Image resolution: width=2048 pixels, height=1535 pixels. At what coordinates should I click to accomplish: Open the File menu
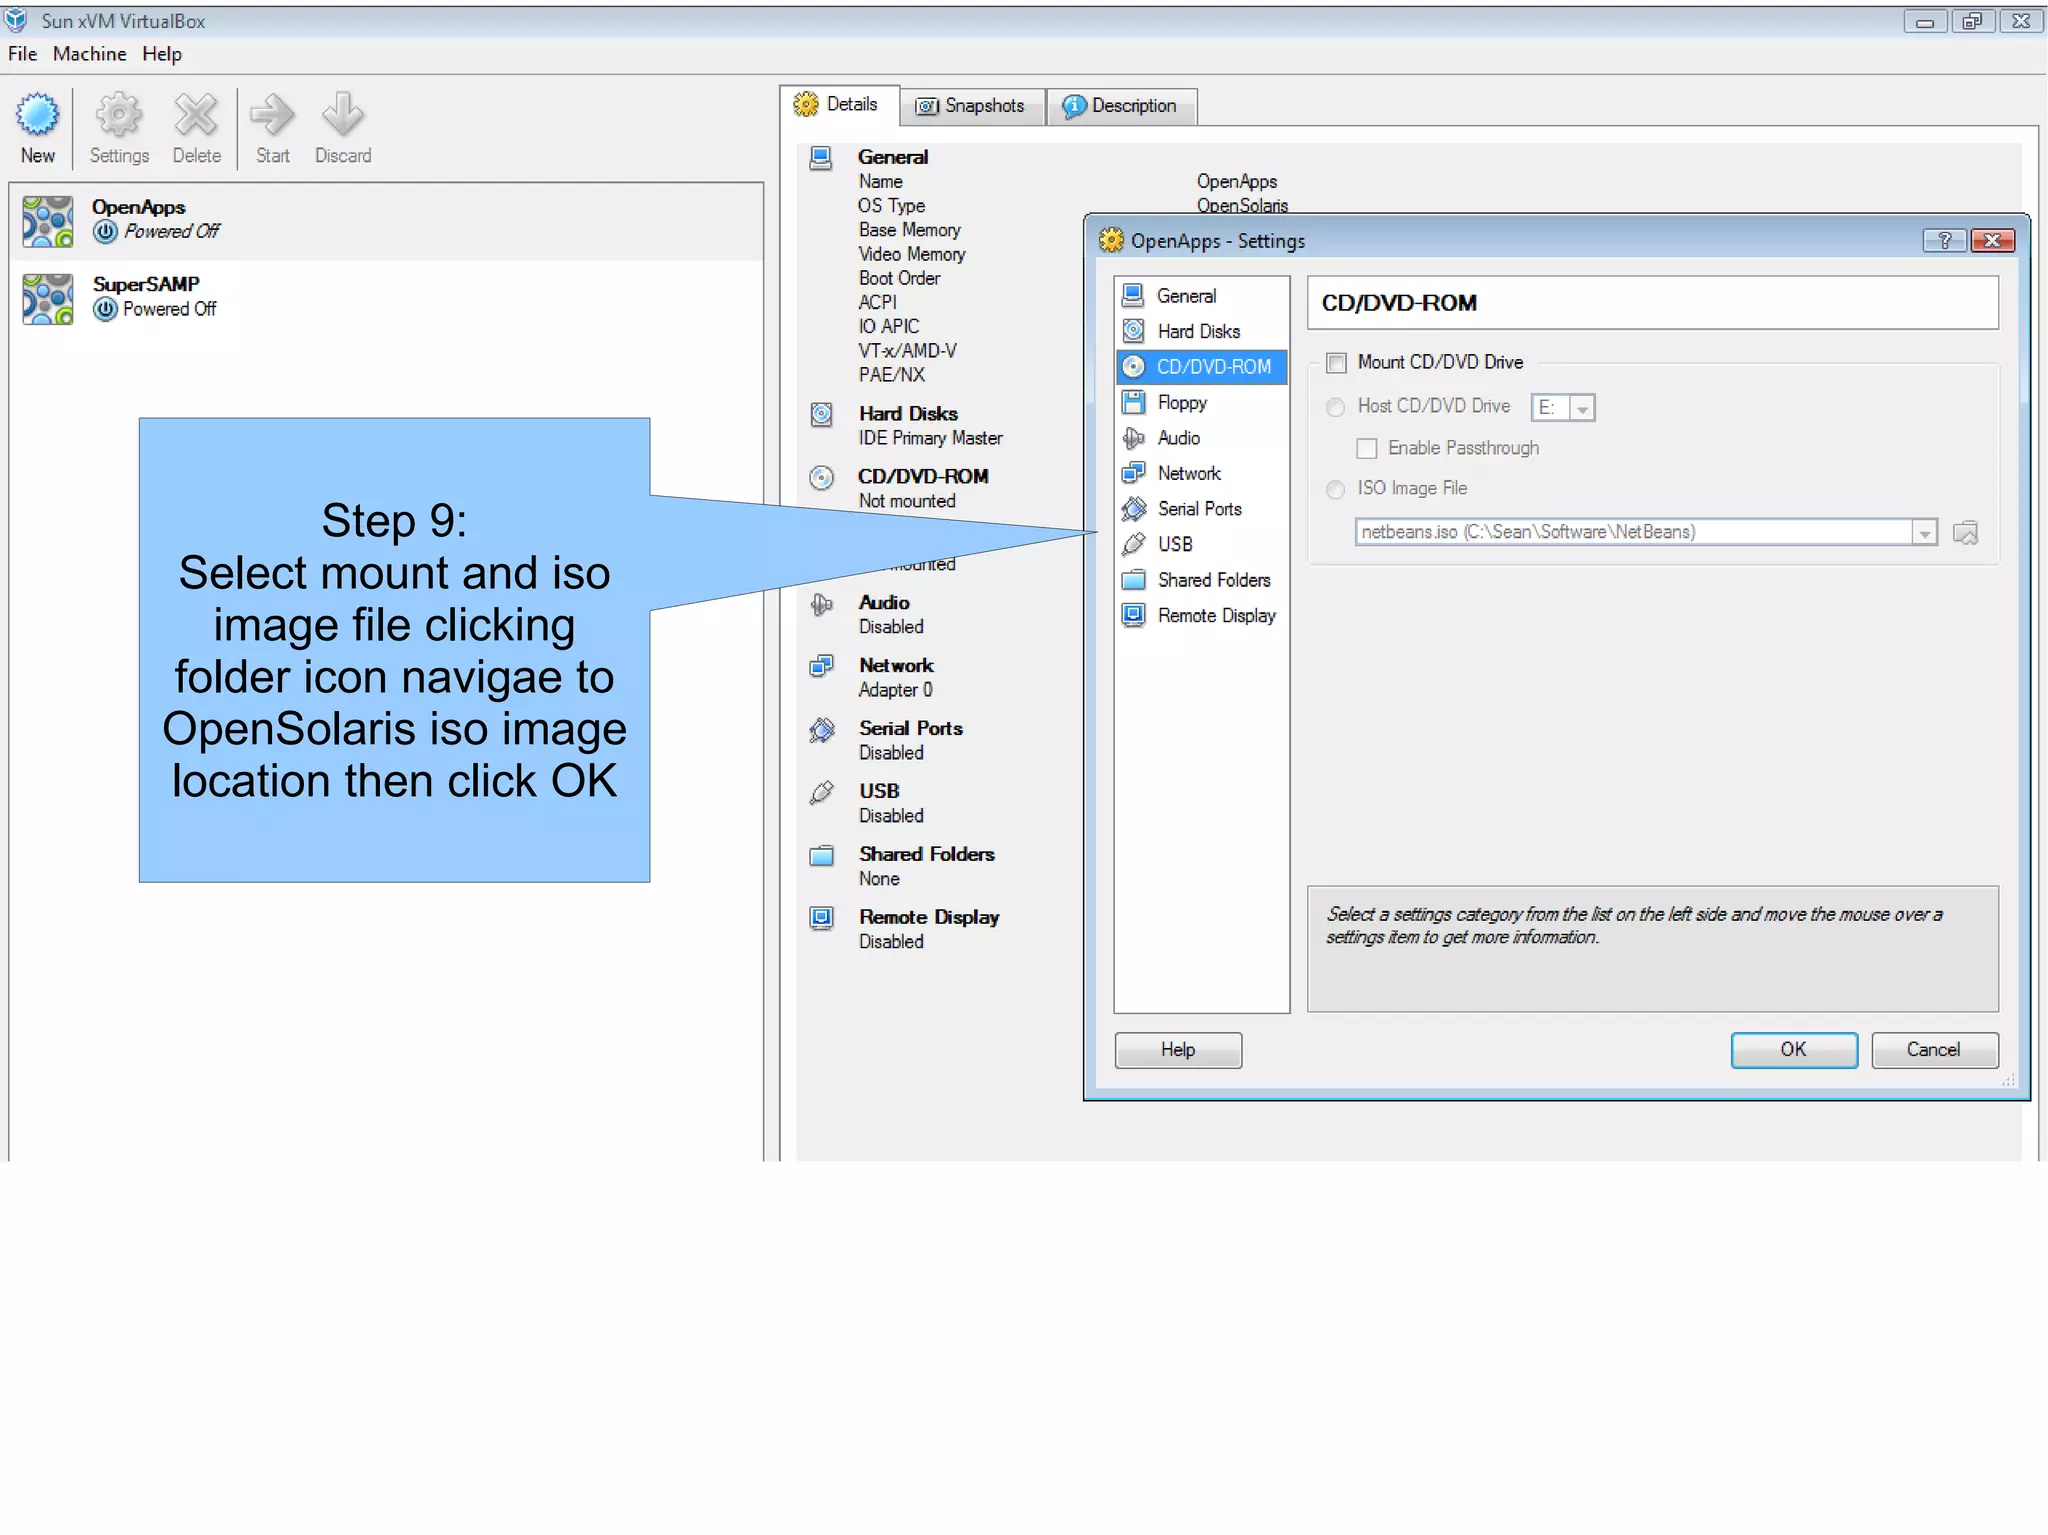(x=22, y=54)
